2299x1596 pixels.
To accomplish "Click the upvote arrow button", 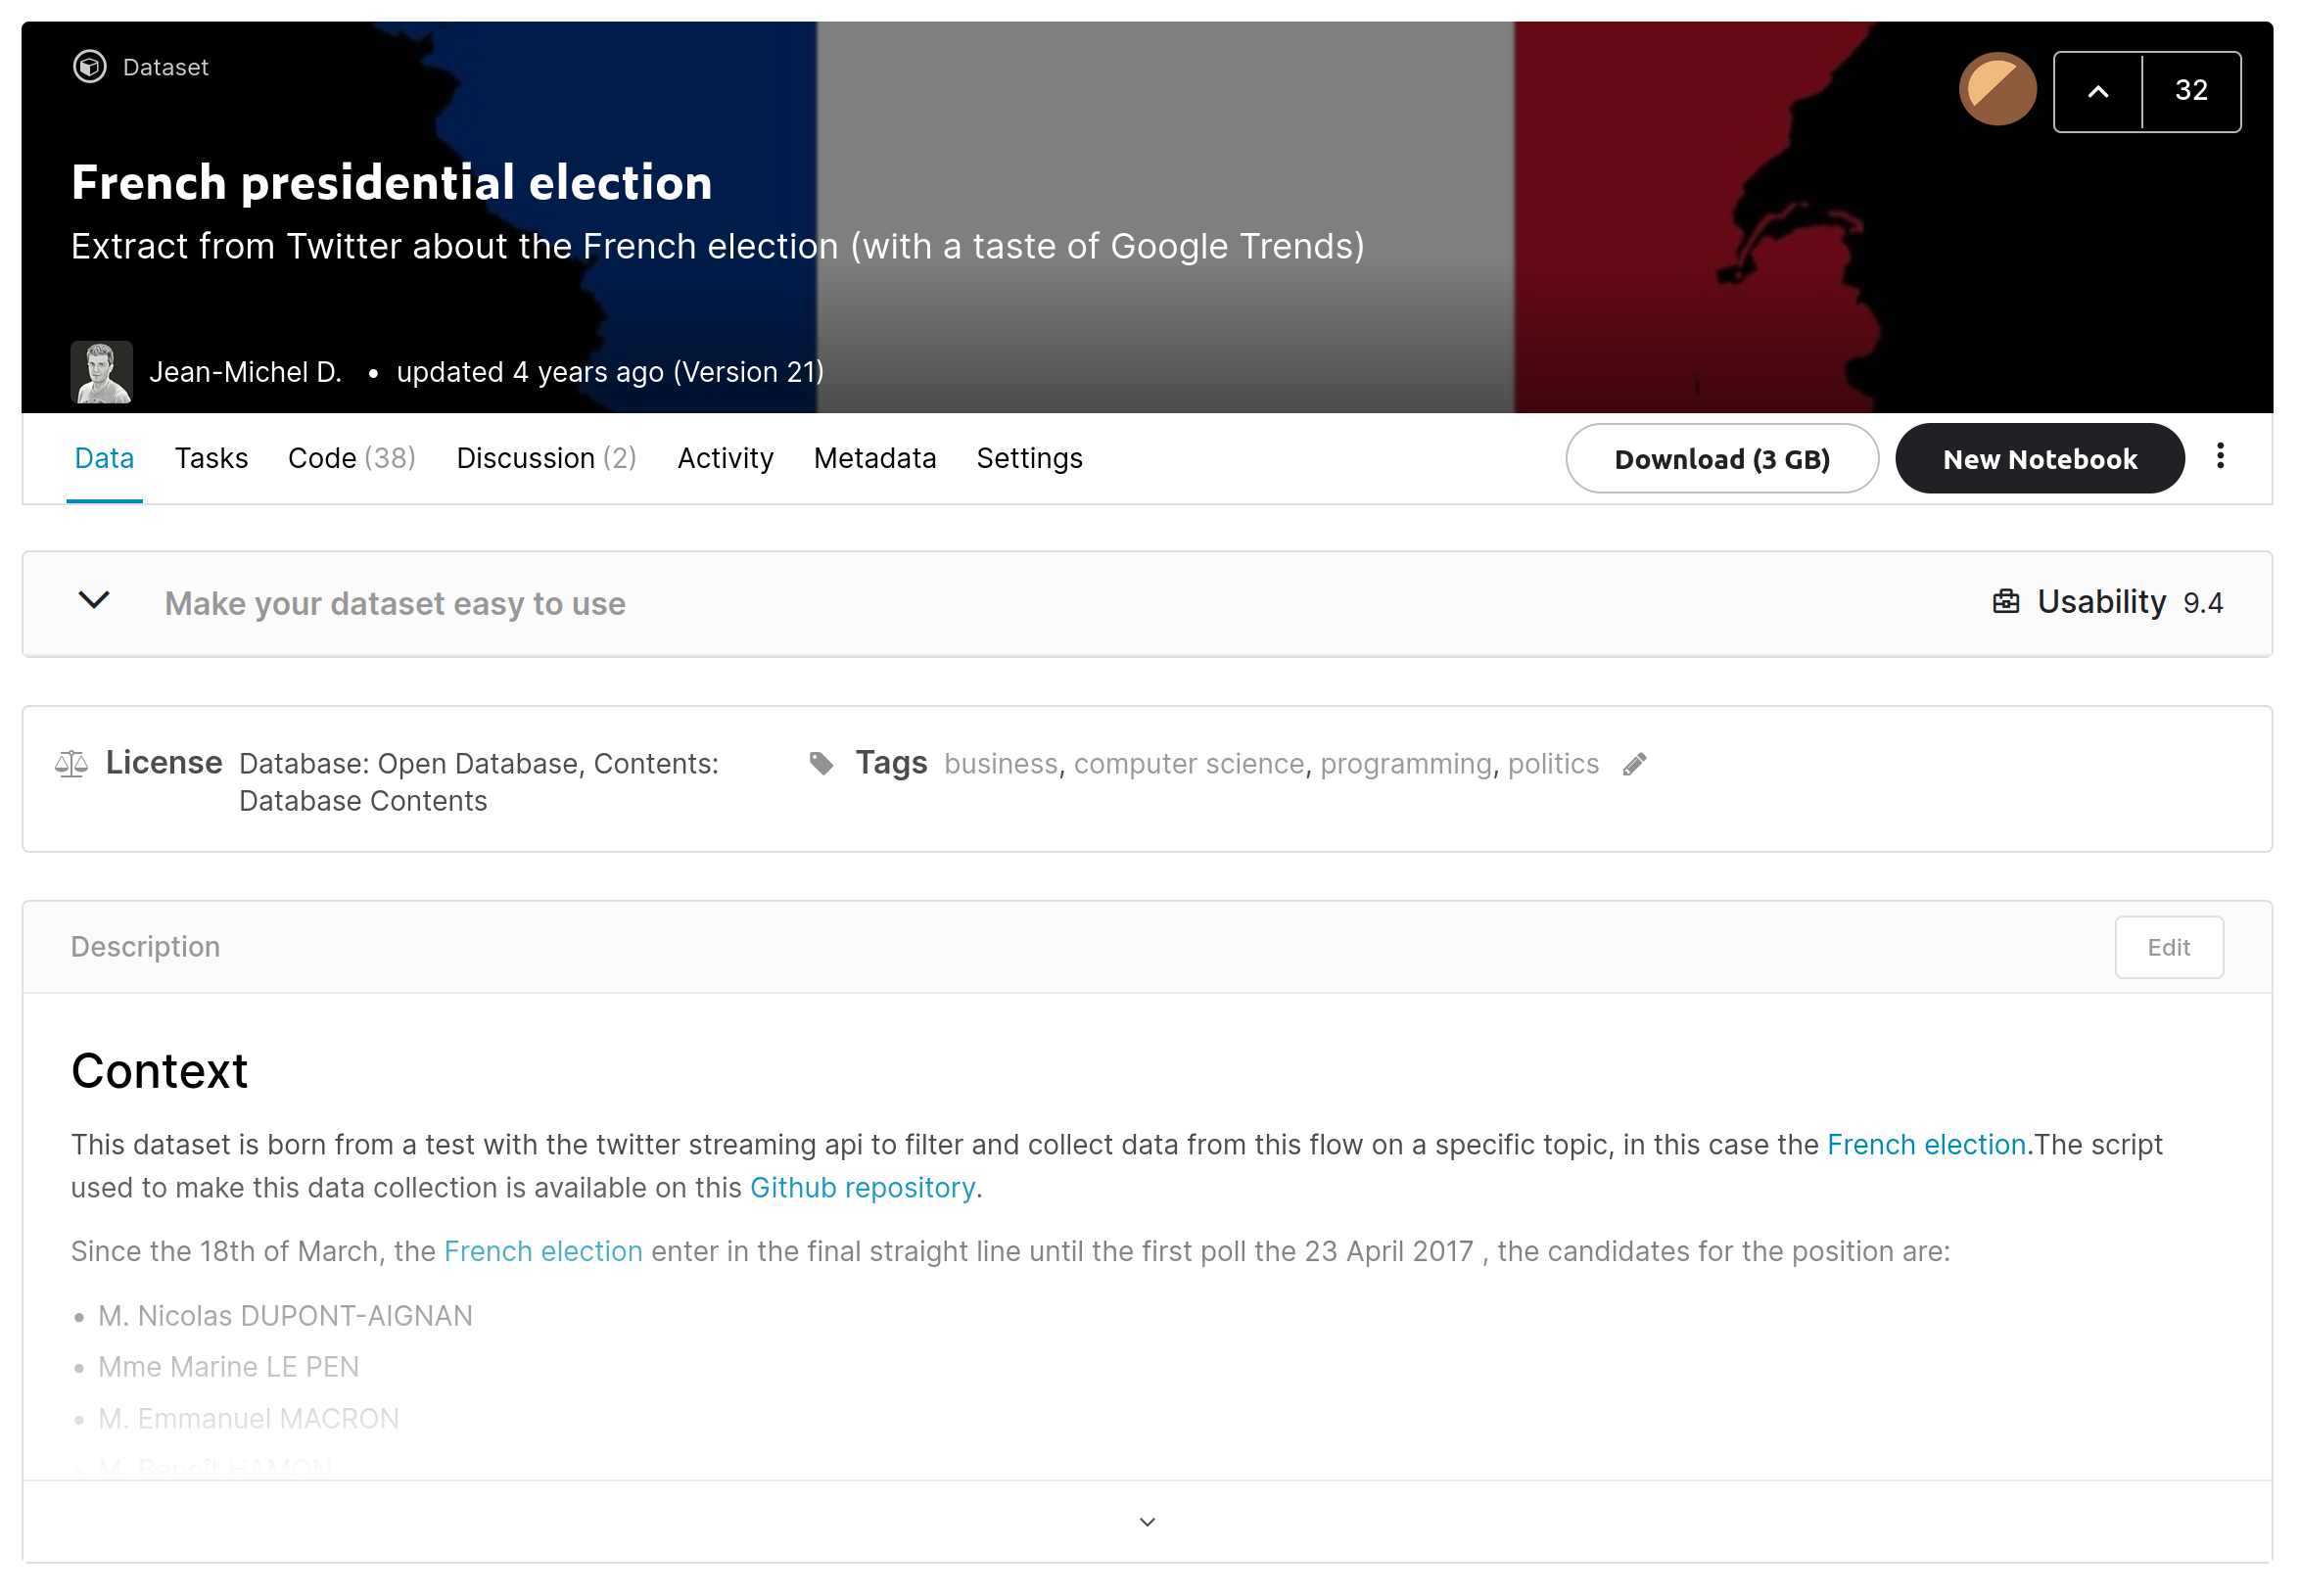I will click(2097, 92).
